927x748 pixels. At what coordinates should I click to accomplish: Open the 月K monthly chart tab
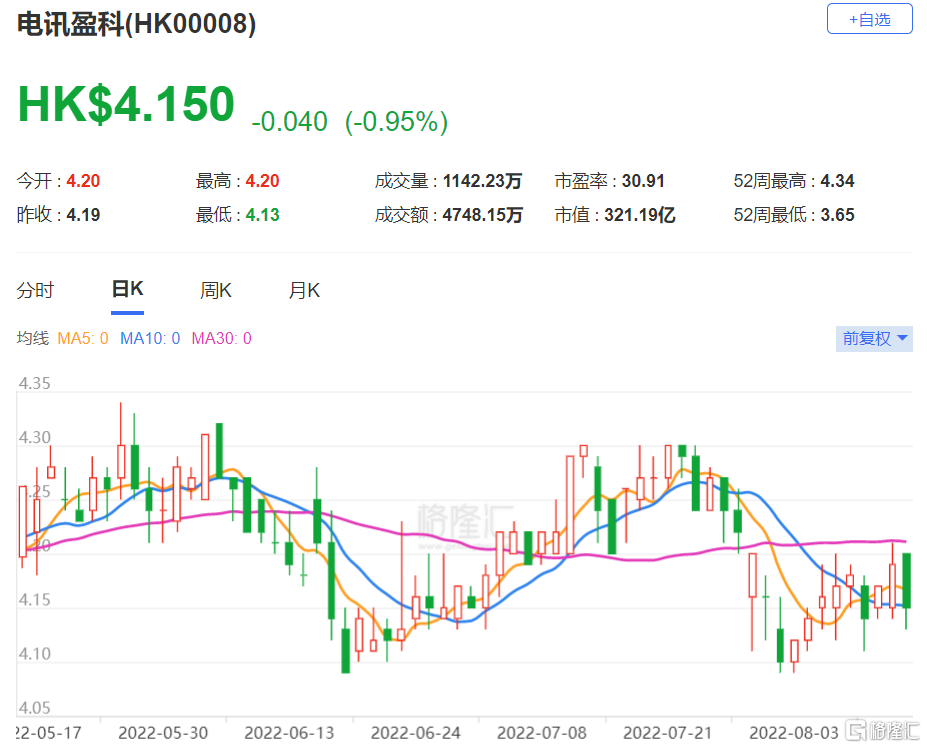click(304, 290)
